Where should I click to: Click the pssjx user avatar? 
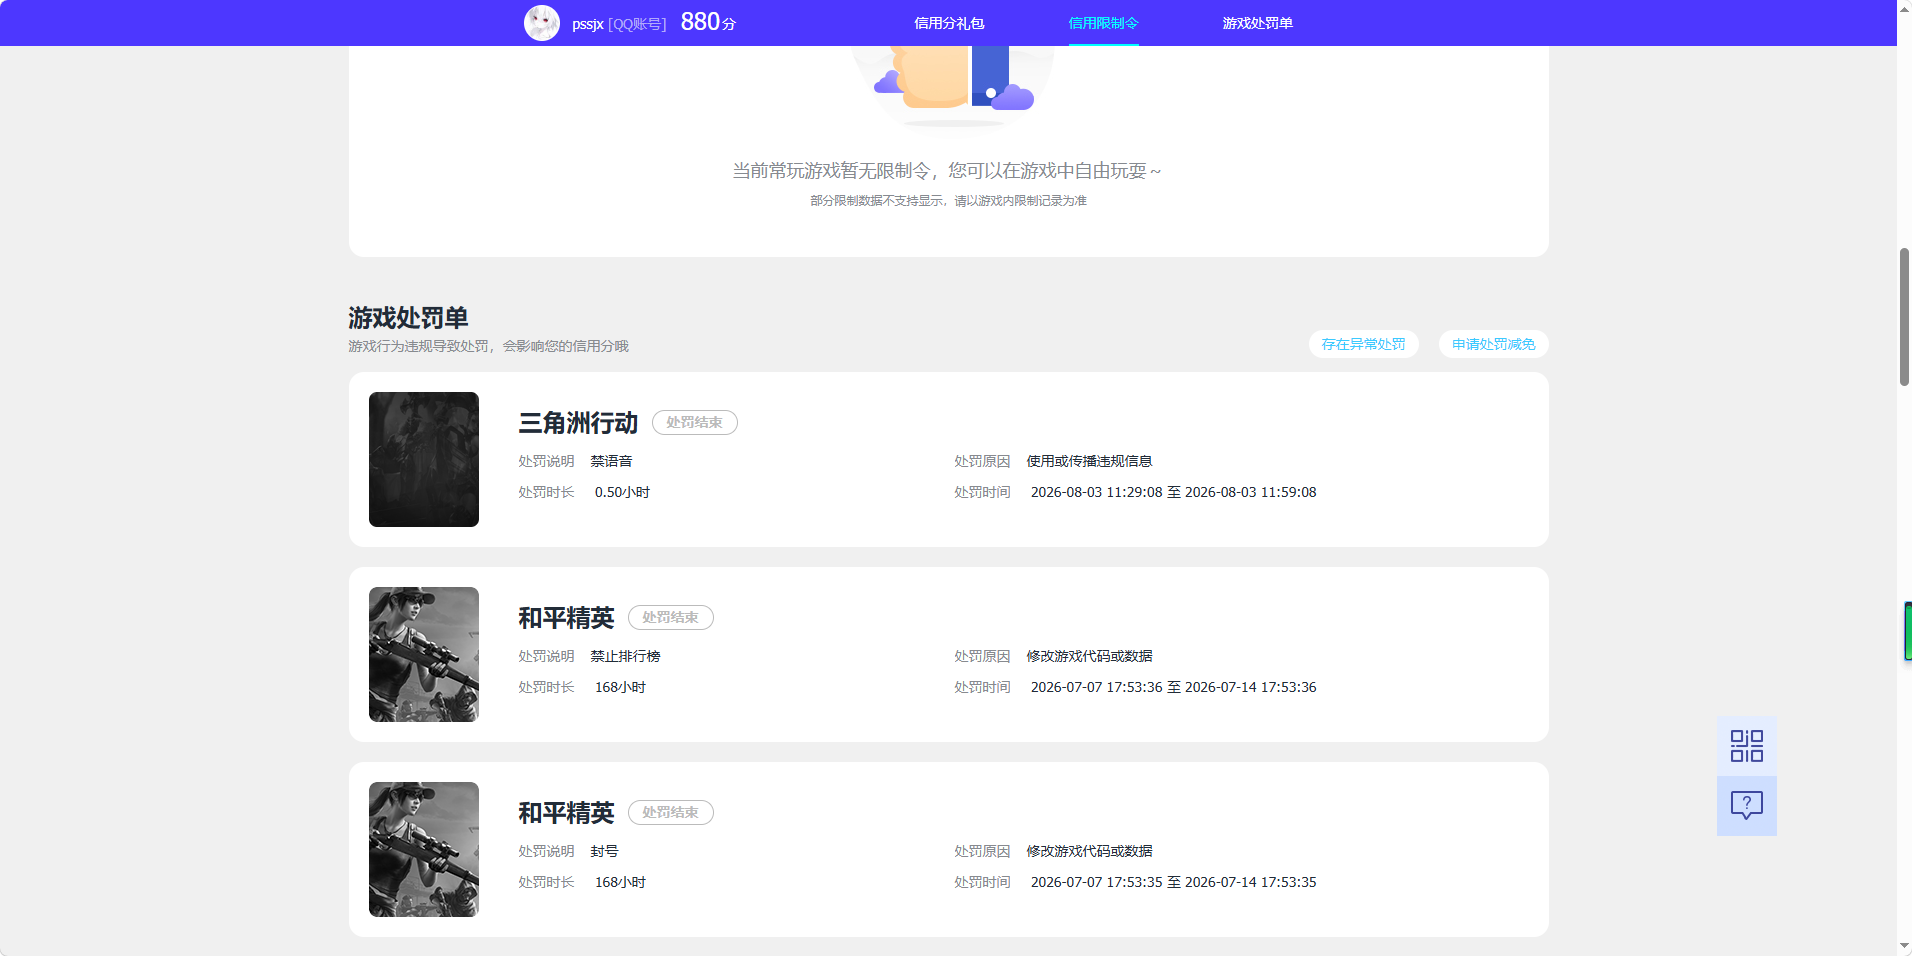542,23
